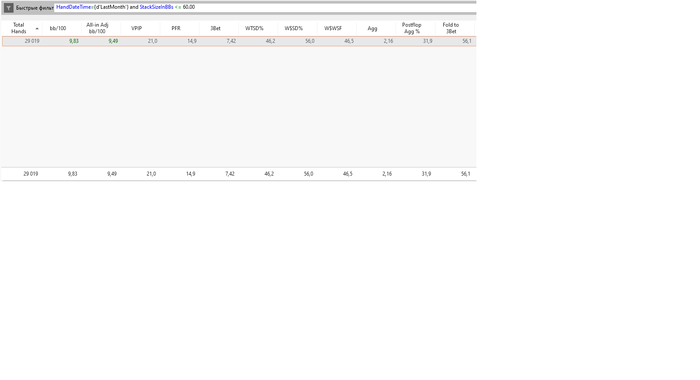Image resolution: width=700 pixels, height=380 pixels.
Task: Select 29 019 cell in highlighted data row
Action: 32,41
